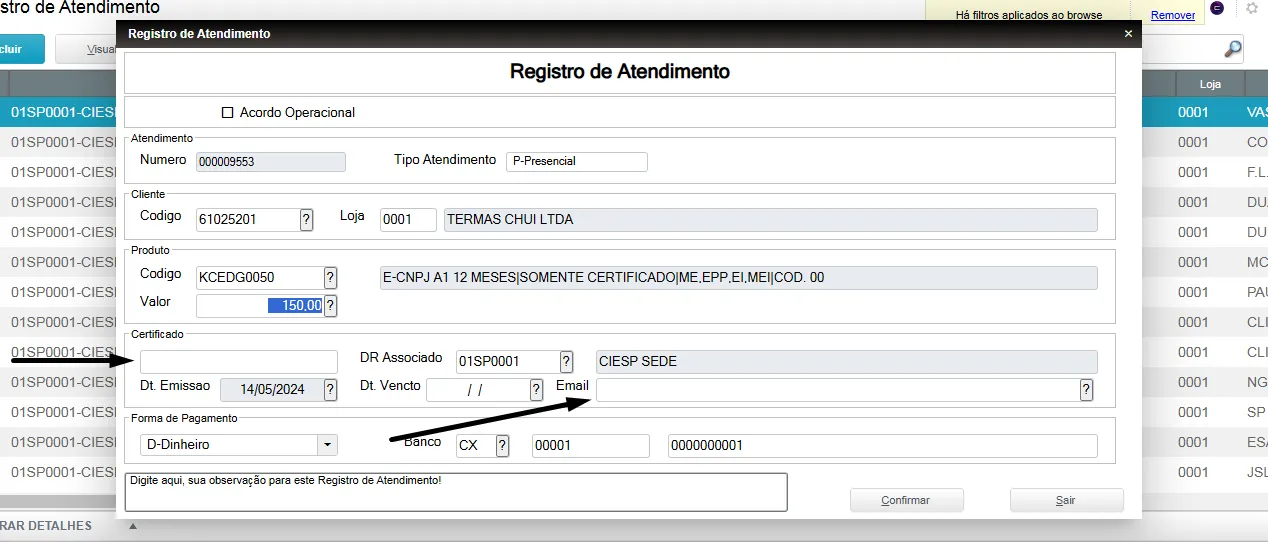Click the magnifier search icon
The height and width of the screenshot is (542, 1268).
coord(1233,49)
